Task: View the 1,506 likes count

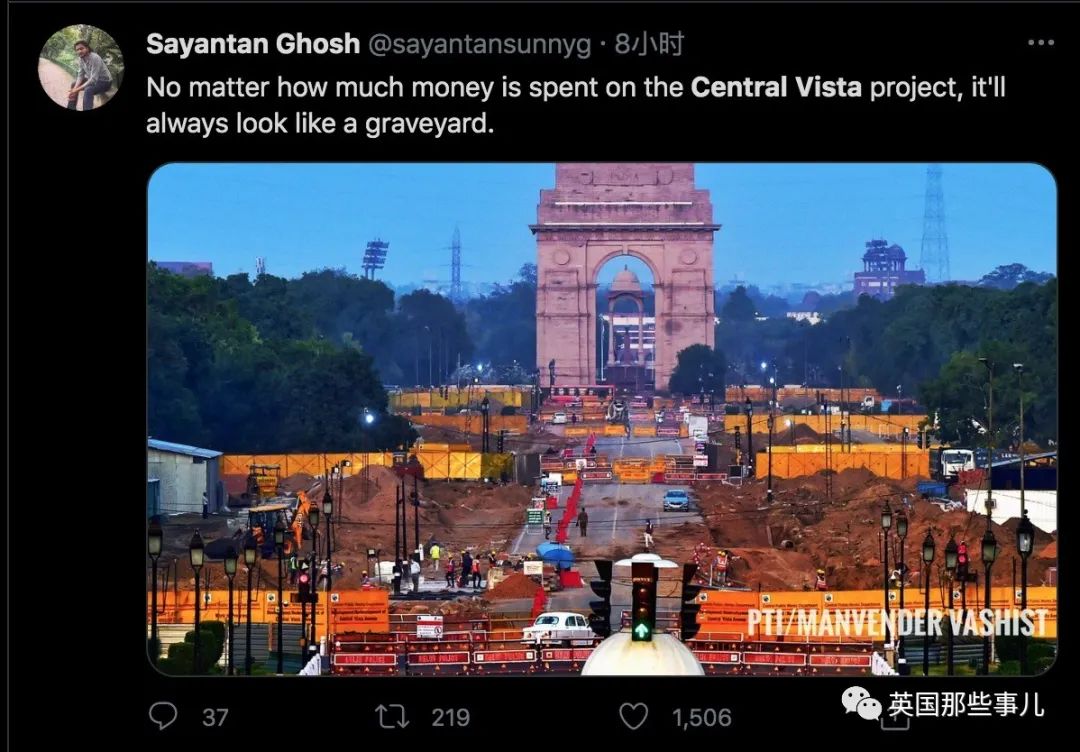Action: tap(701, 718)
